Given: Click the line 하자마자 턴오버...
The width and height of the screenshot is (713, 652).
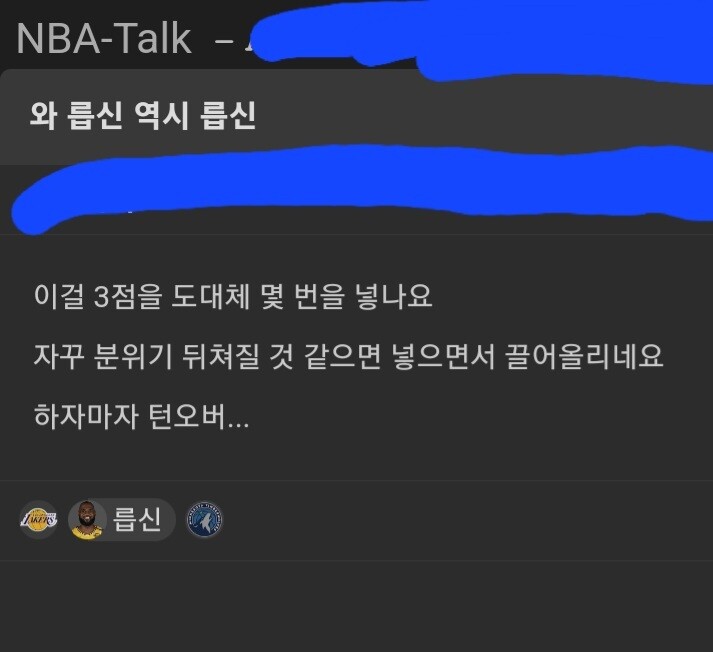Looking at the screenshot, I should pos(141,416).
